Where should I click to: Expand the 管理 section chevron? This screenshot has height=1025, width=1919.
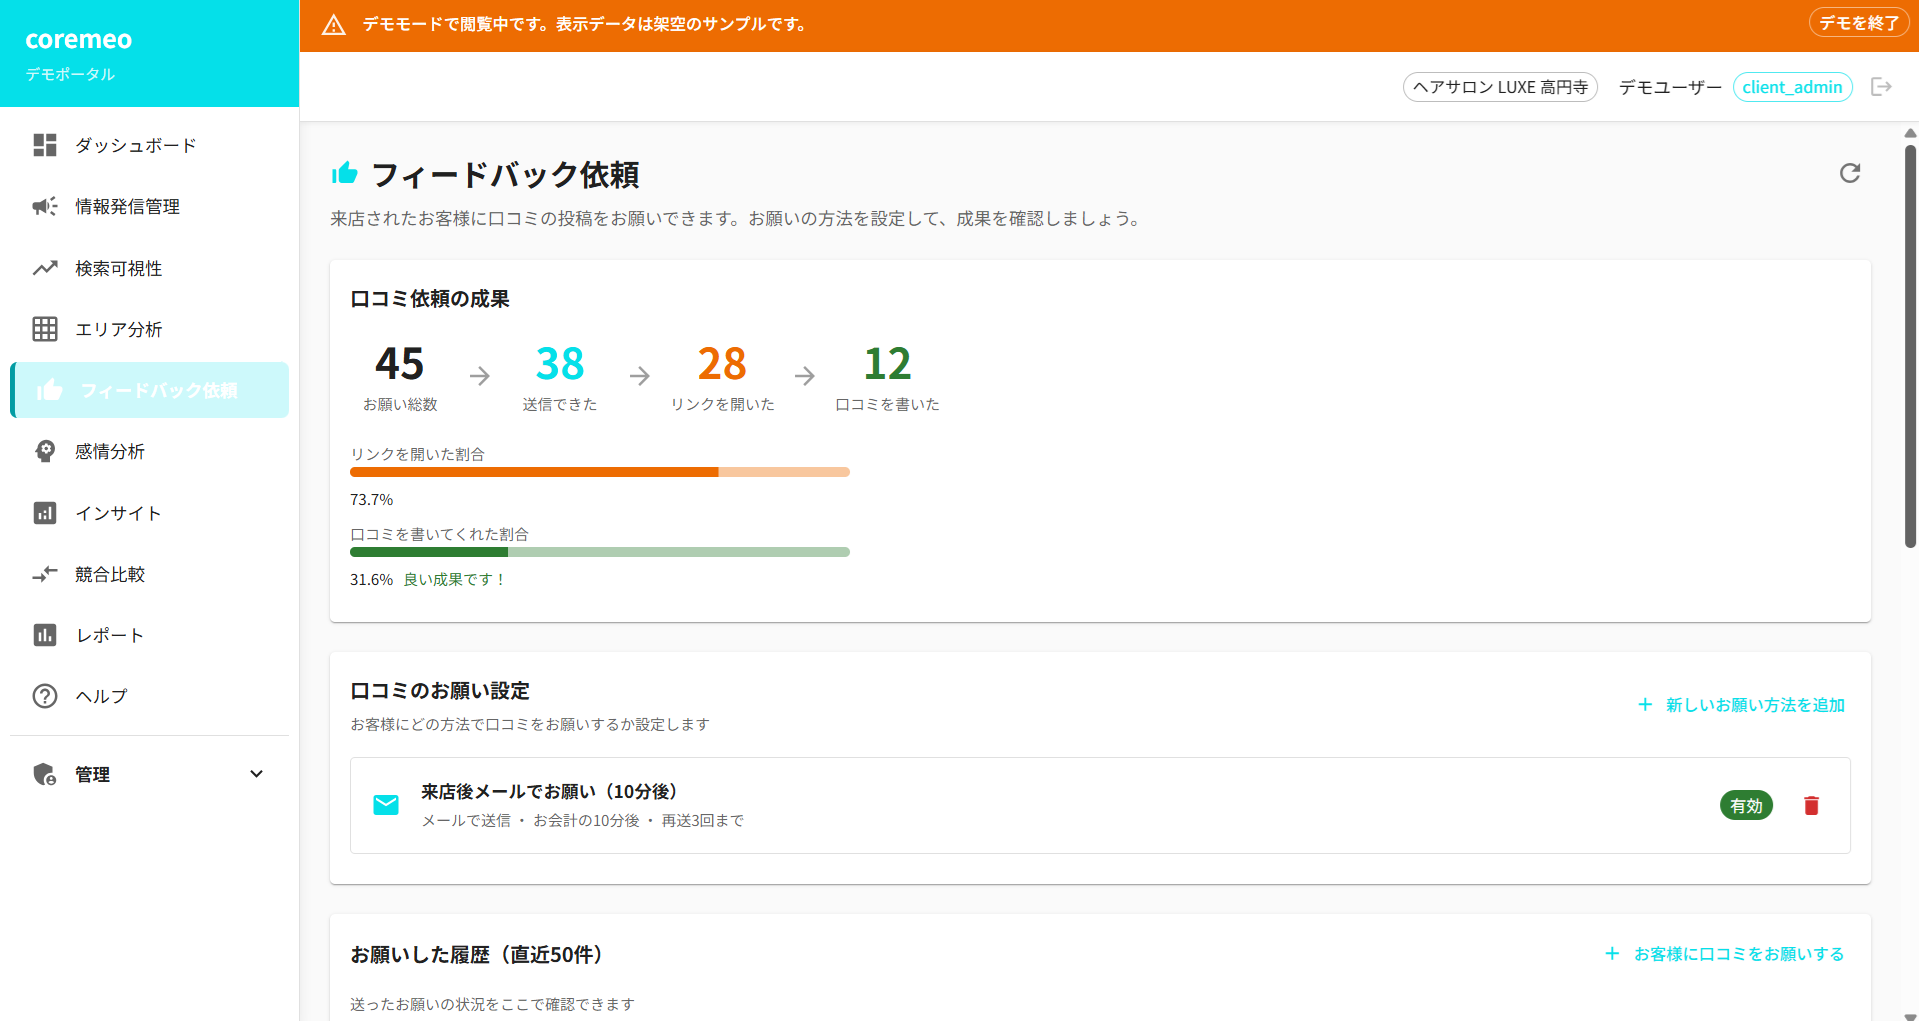pos(257,774)
